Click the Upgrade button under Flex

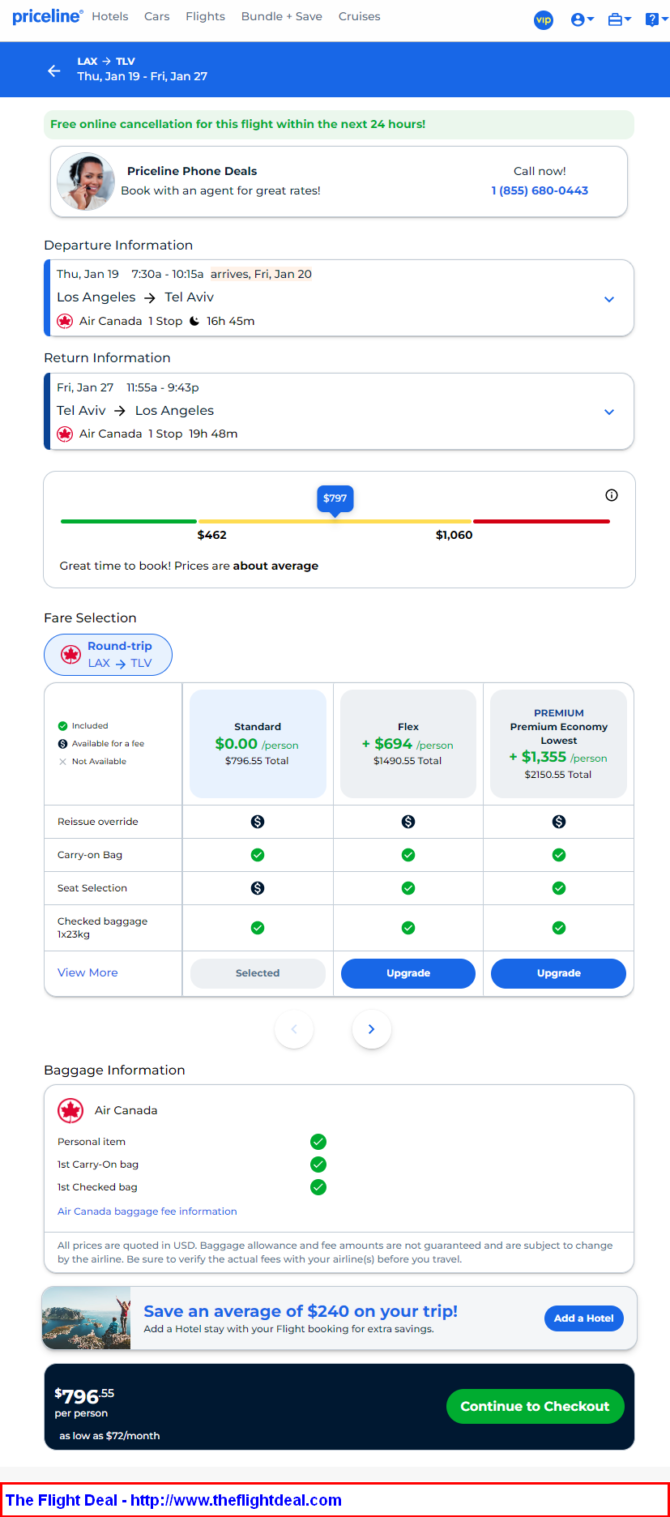coord(408,973)
